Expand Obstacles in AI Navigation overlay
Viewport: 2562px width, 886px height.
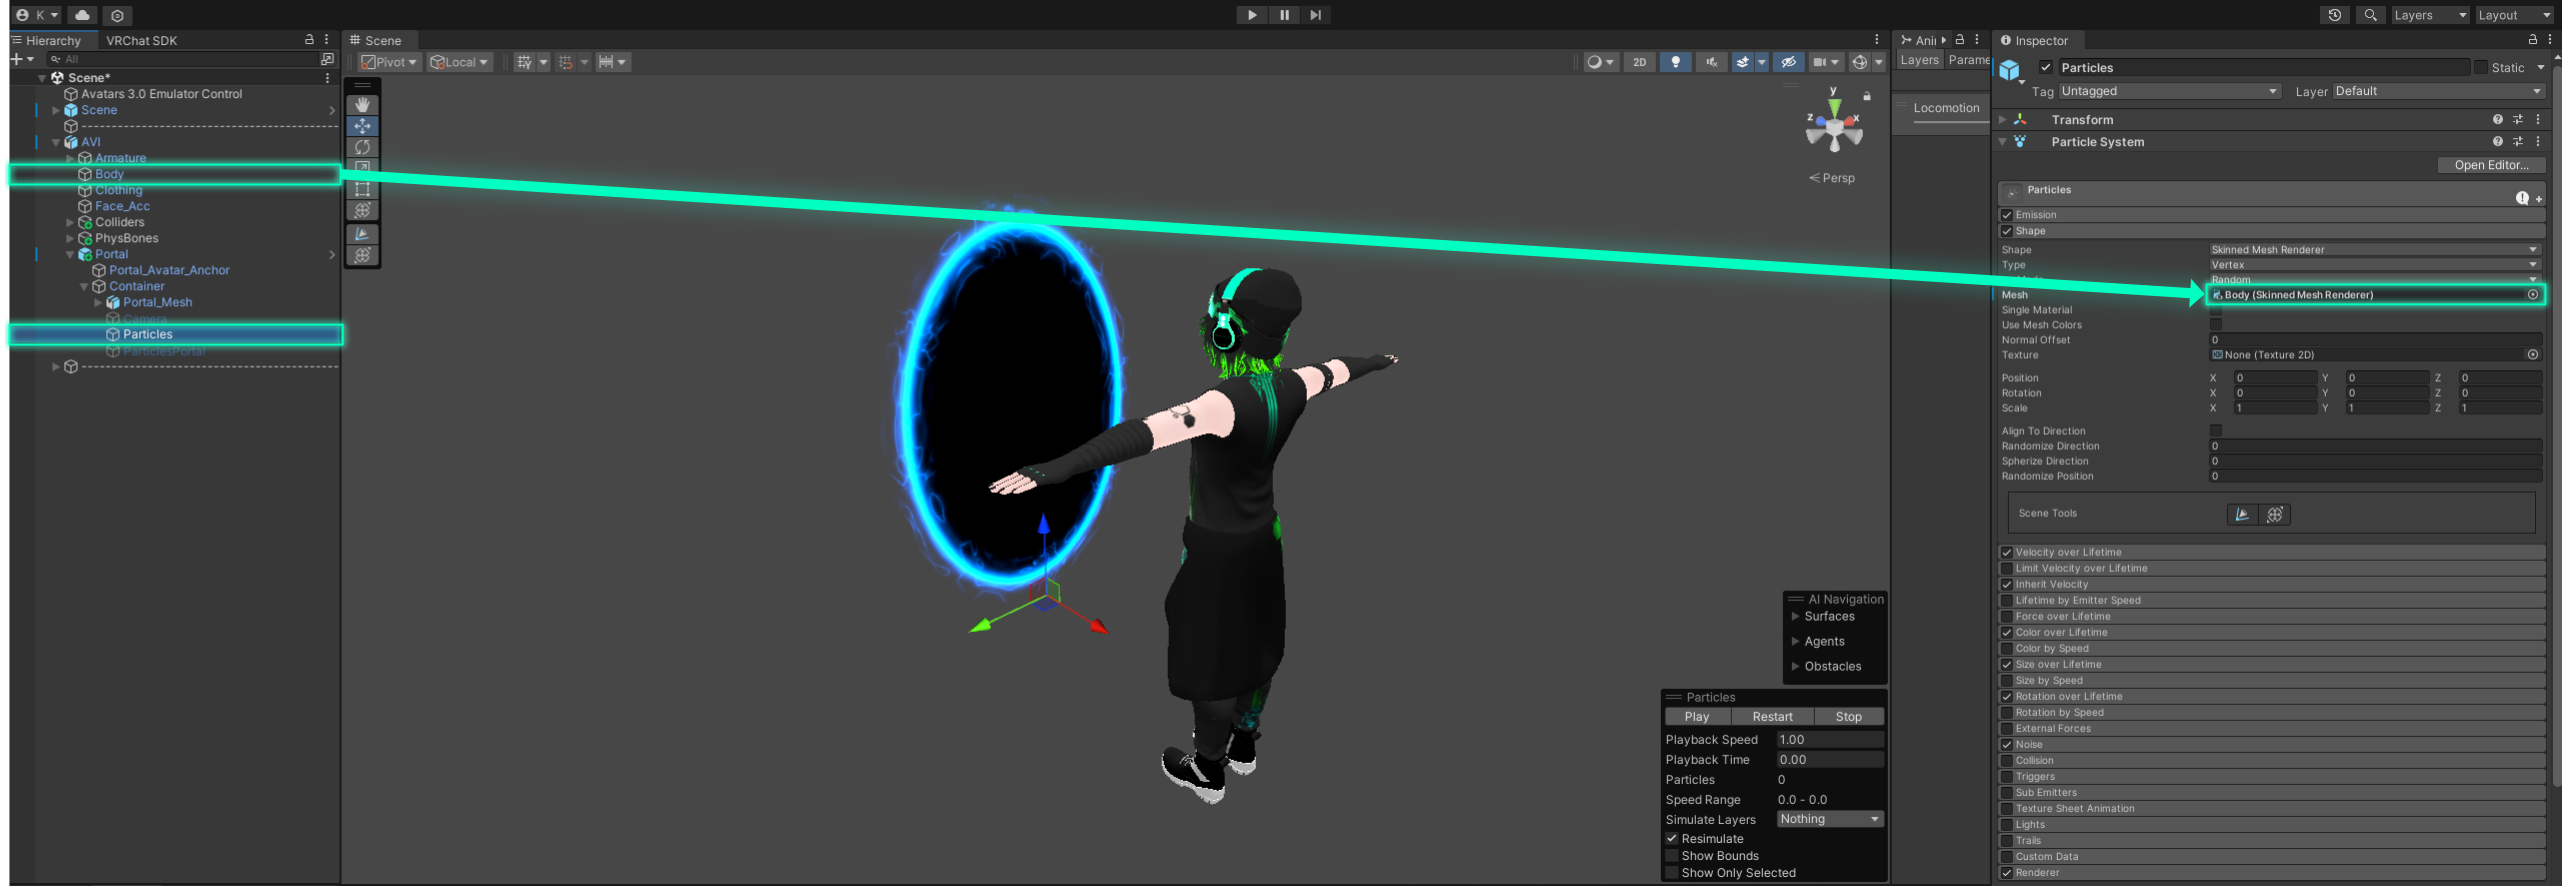click(x=1796, y=666)
